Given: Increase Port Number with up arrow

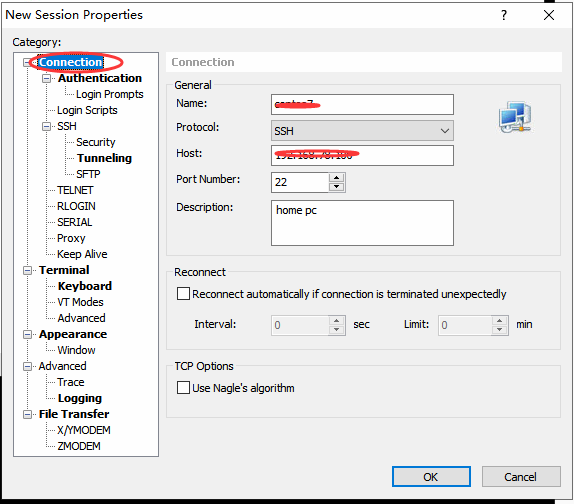Looking at the screenshot, I should pos(336,178).
